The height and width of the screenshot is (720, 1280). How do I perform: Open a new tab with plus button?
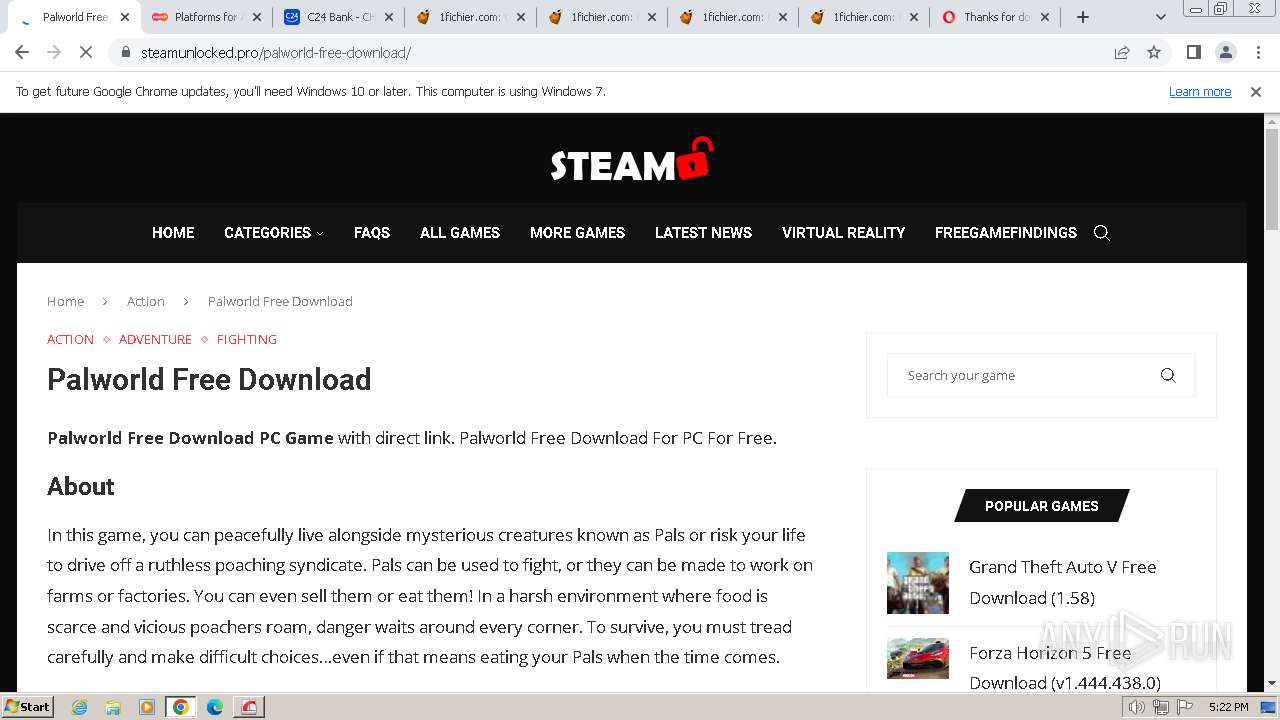pos(1083,17)
